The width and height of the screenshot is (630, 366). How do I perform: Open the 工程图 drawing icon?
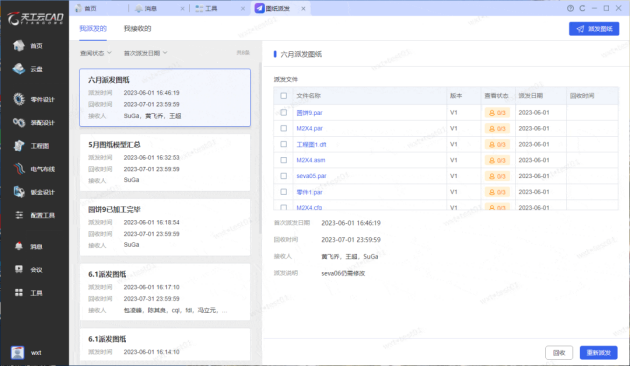pyautogui.click(x=18, y=145)
